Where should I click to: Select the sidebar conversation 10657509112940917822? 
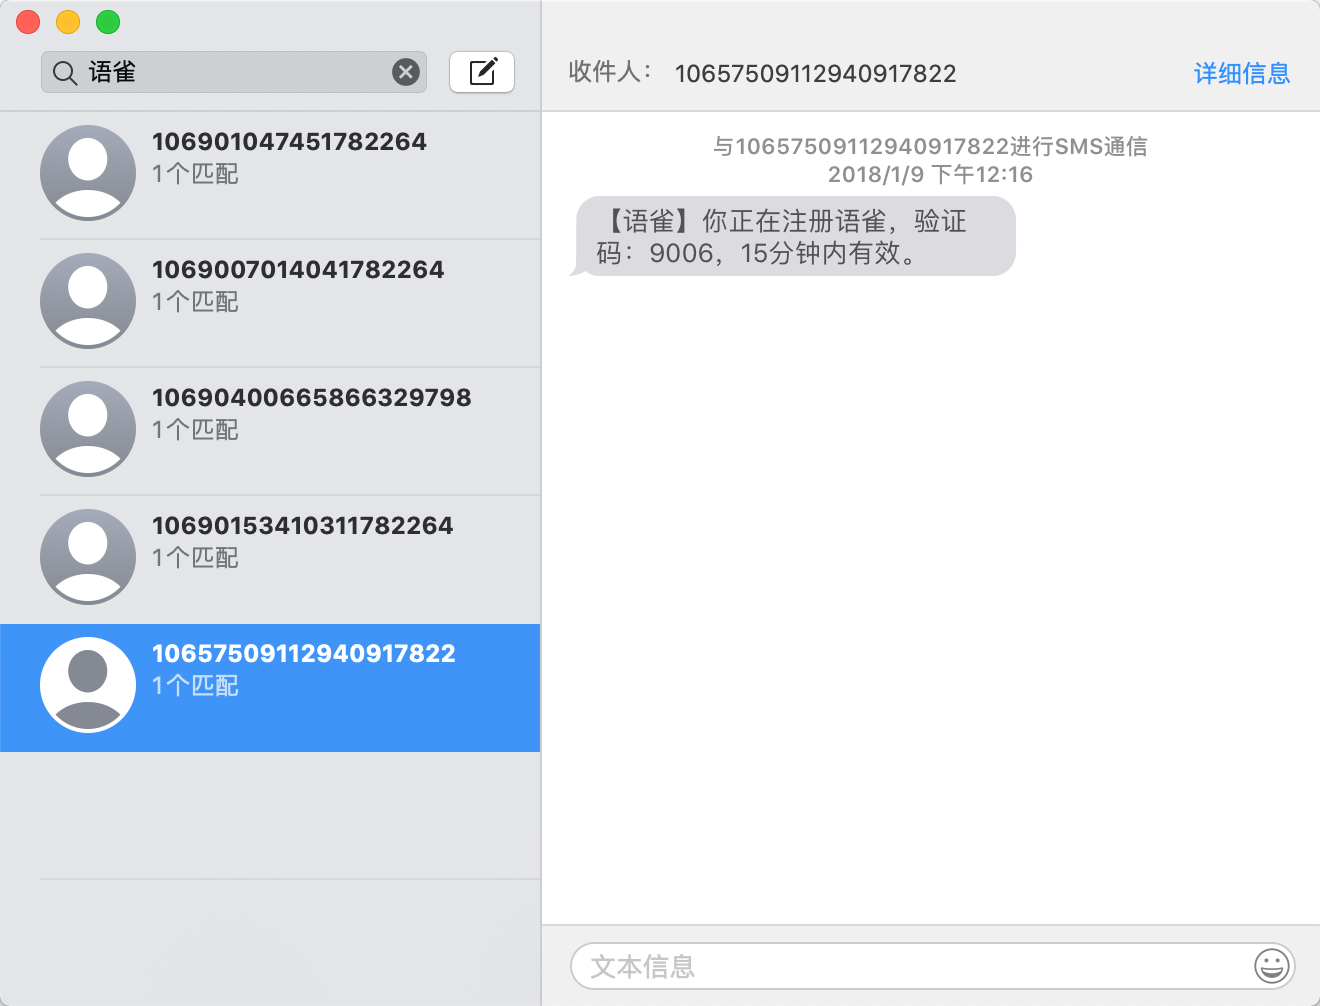pos(270,688)
